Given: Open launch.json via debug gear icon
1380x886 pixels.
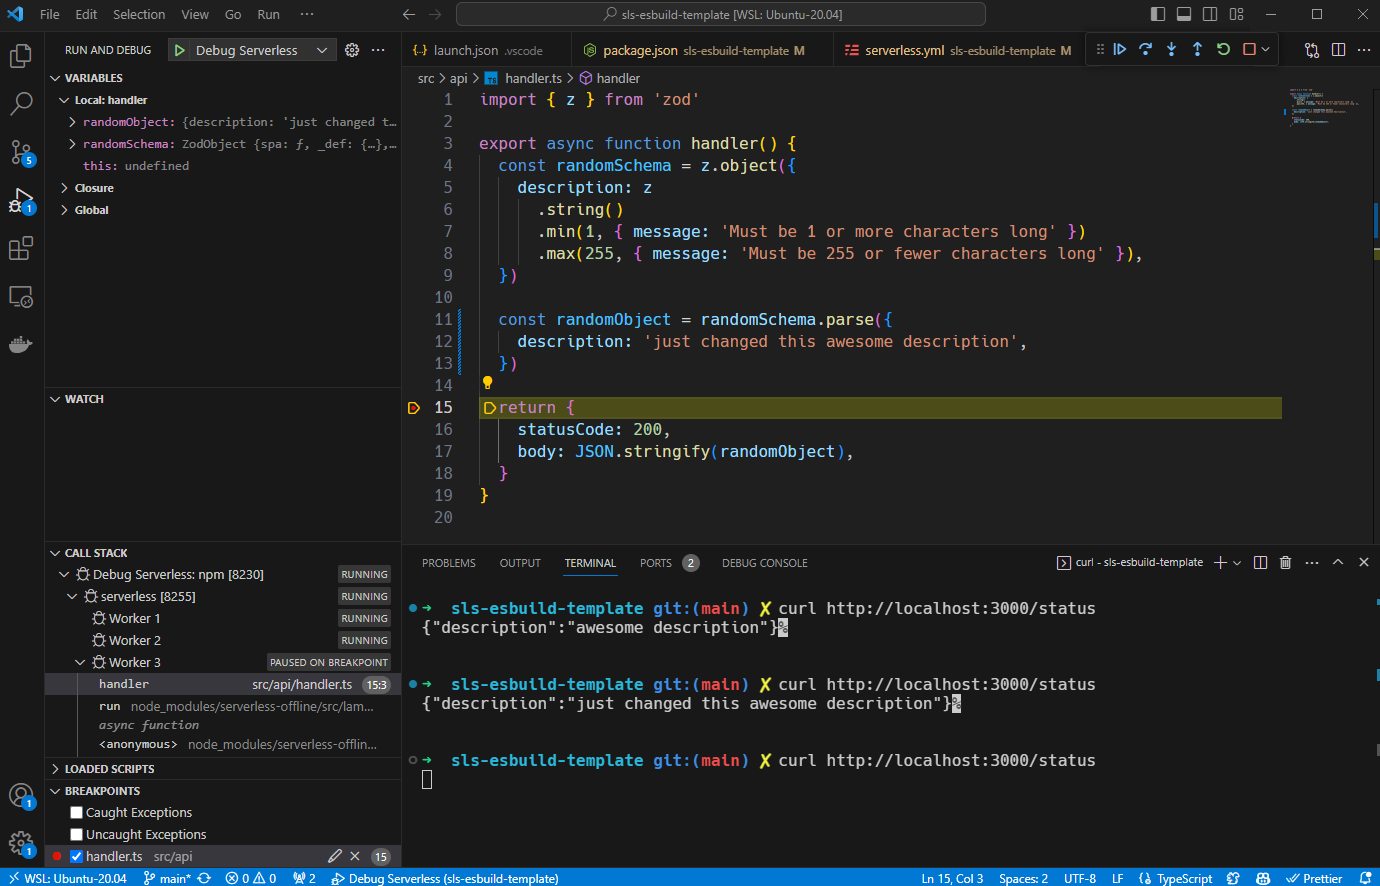Looking at the screenshot, I should (352, 50).
